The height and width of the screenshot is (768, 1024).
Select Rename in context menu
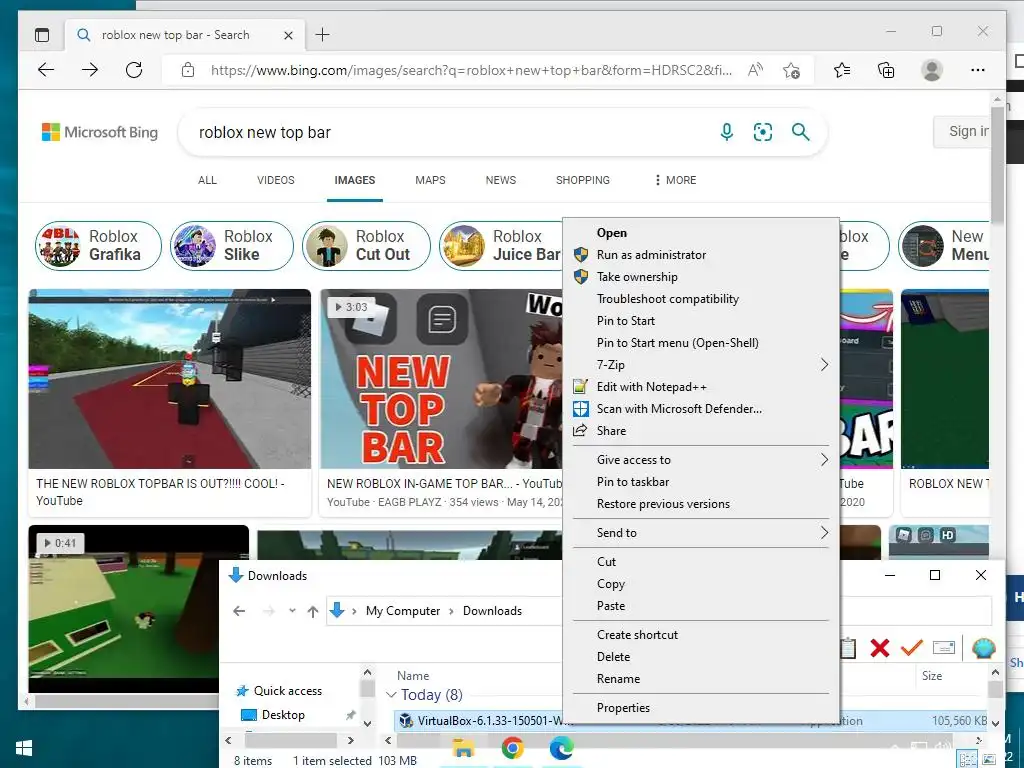pos(701,679)
